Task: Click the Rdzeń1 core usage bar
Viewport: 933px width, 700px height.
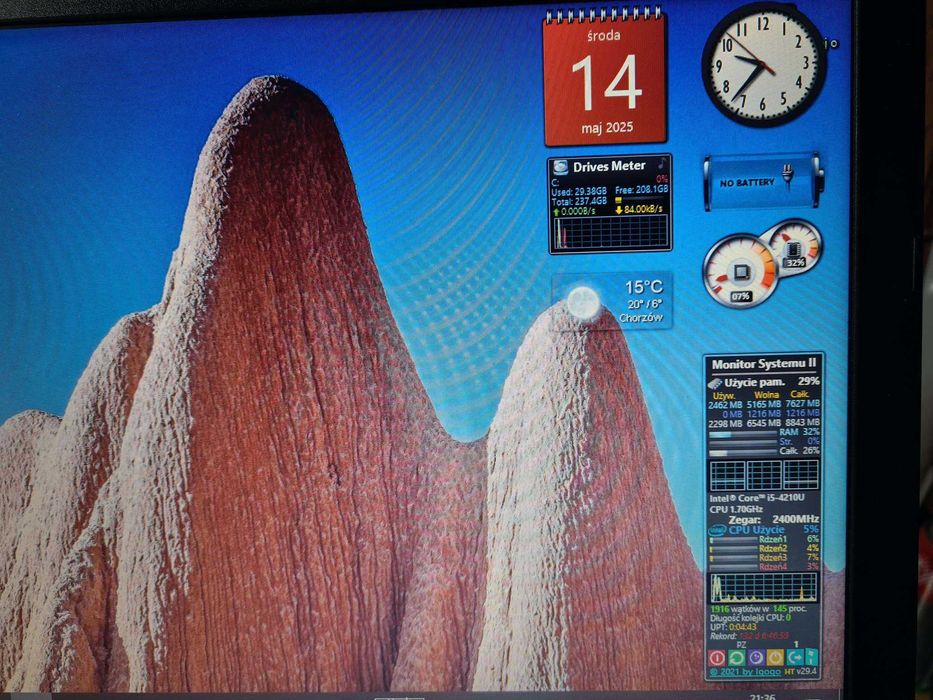Action: click(733, 541)
